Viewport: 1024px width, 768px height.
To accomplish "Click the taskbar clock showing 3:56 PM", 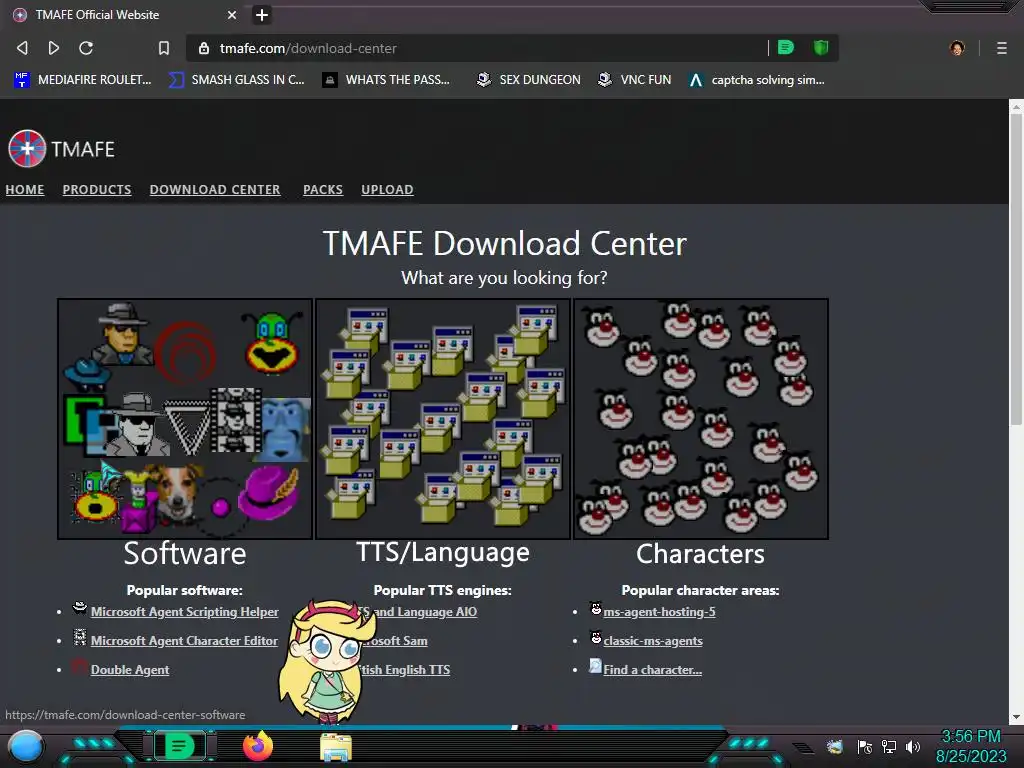I will (971, 746).
